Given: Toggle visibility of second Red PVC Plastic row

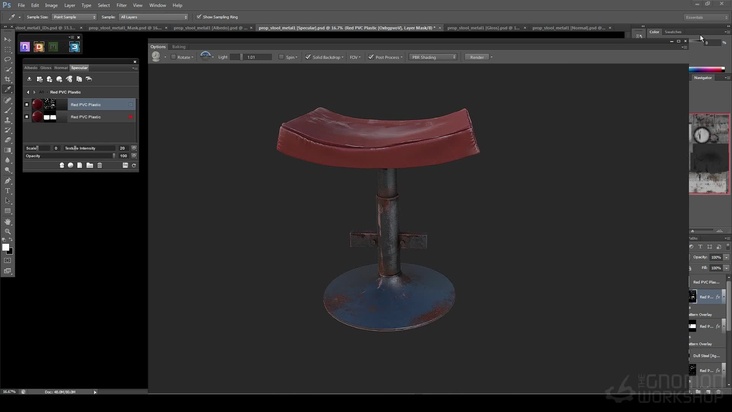Looking at the screenshot, I should 27,117.
